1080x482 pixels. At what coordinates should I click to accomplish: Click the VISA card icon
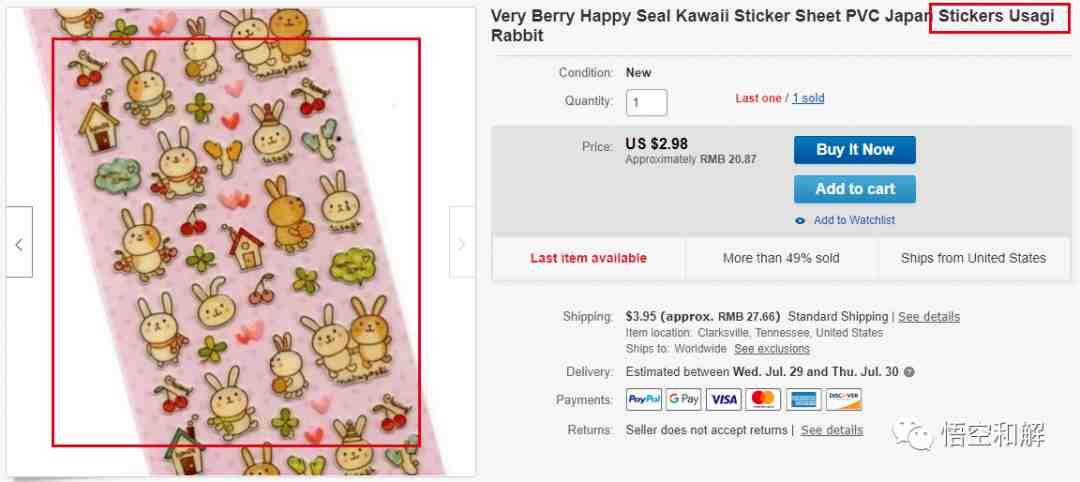[723, 399]
